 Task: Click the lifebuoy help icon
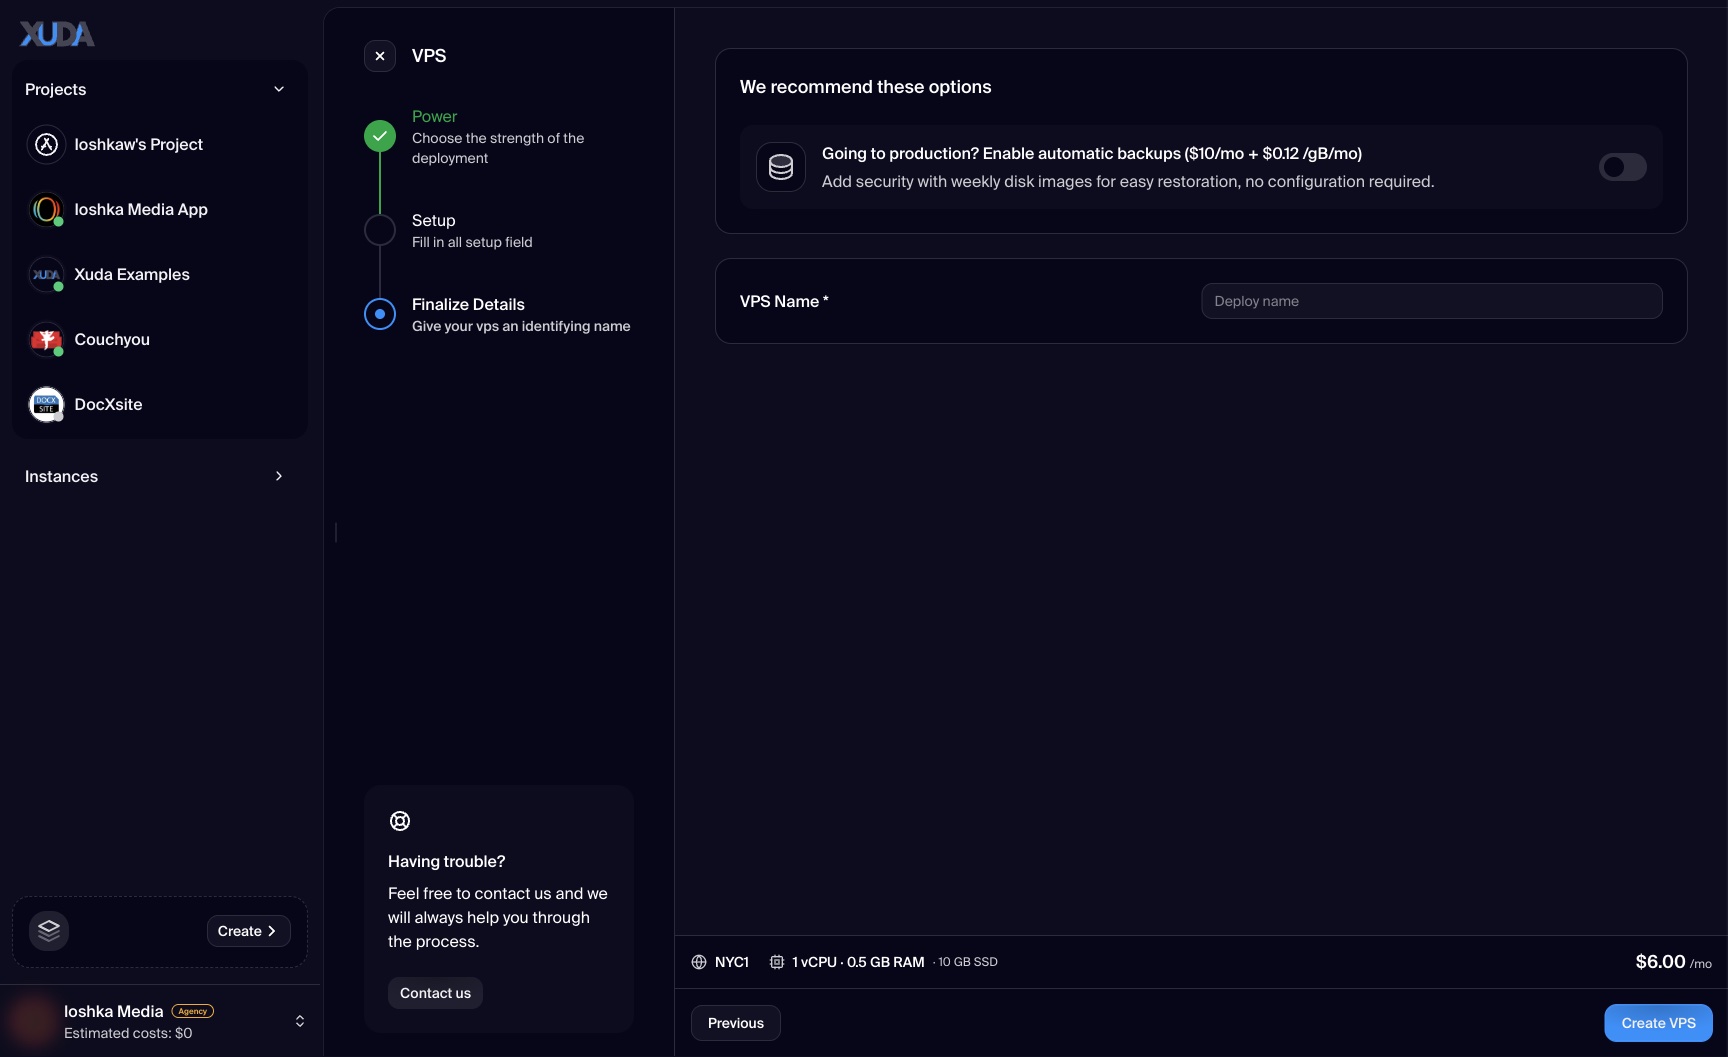[x=400, y=821]
